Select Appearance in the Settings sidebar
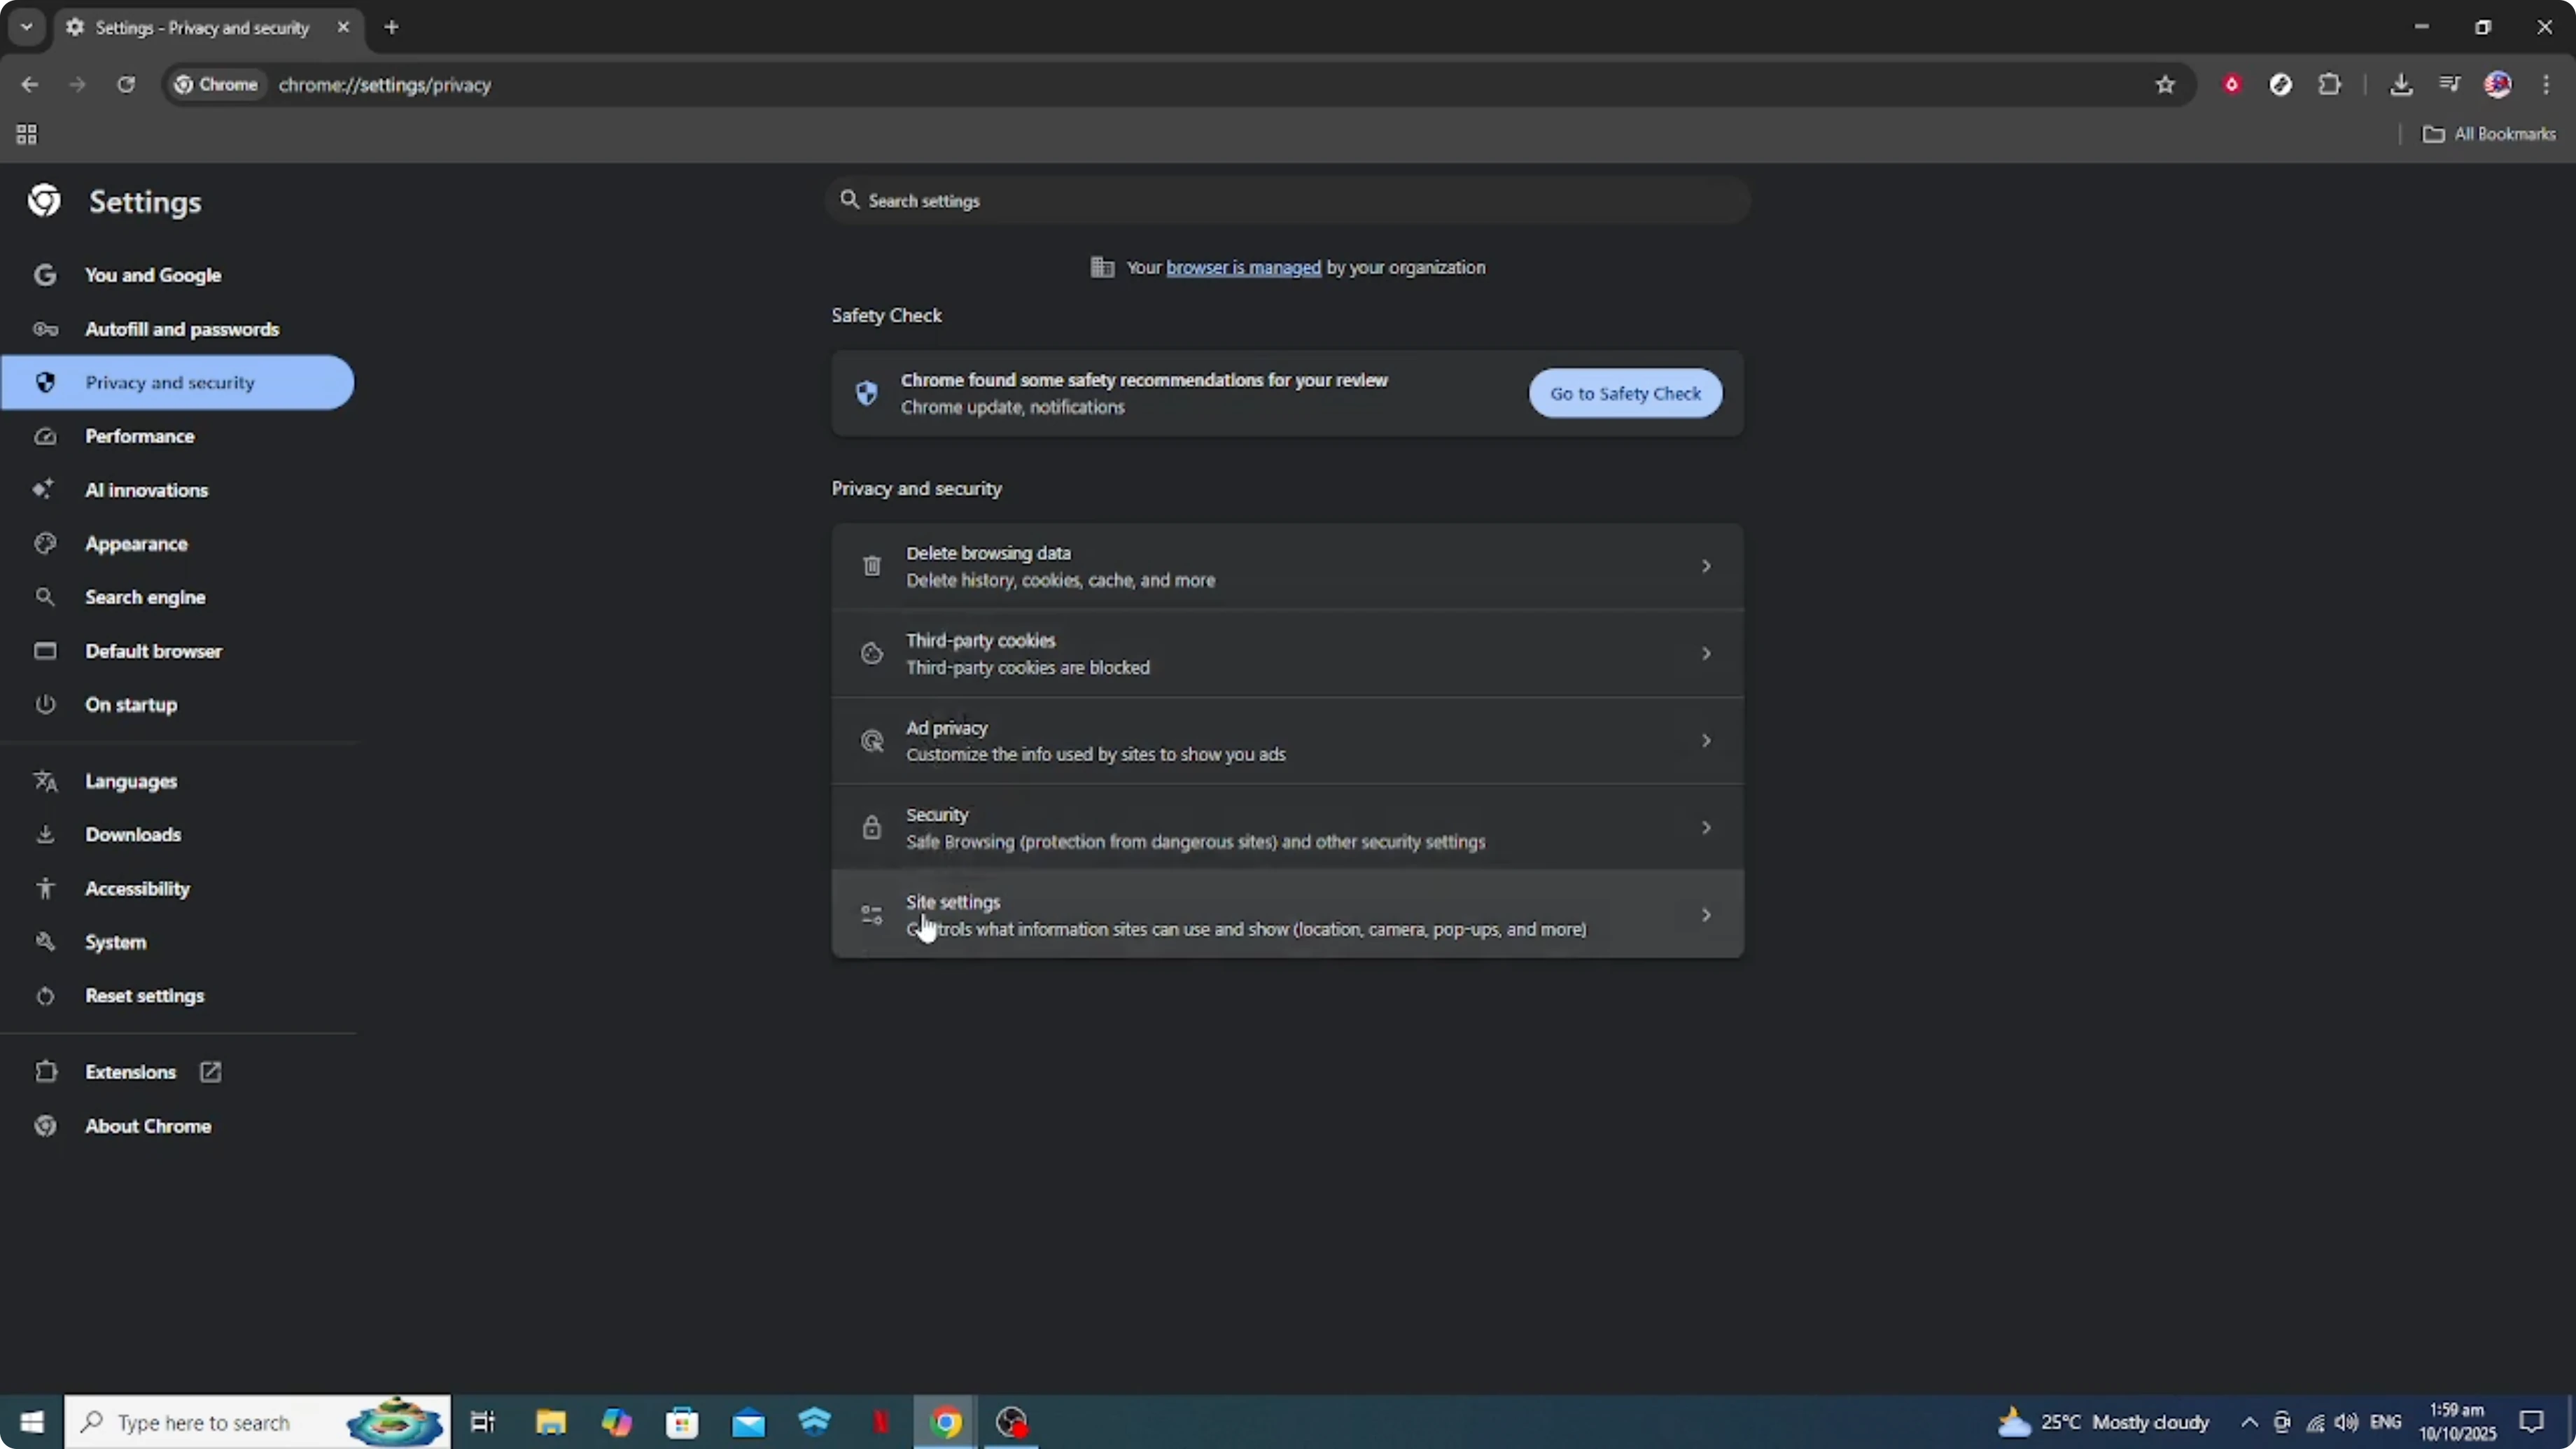 (x=137, y=543)
